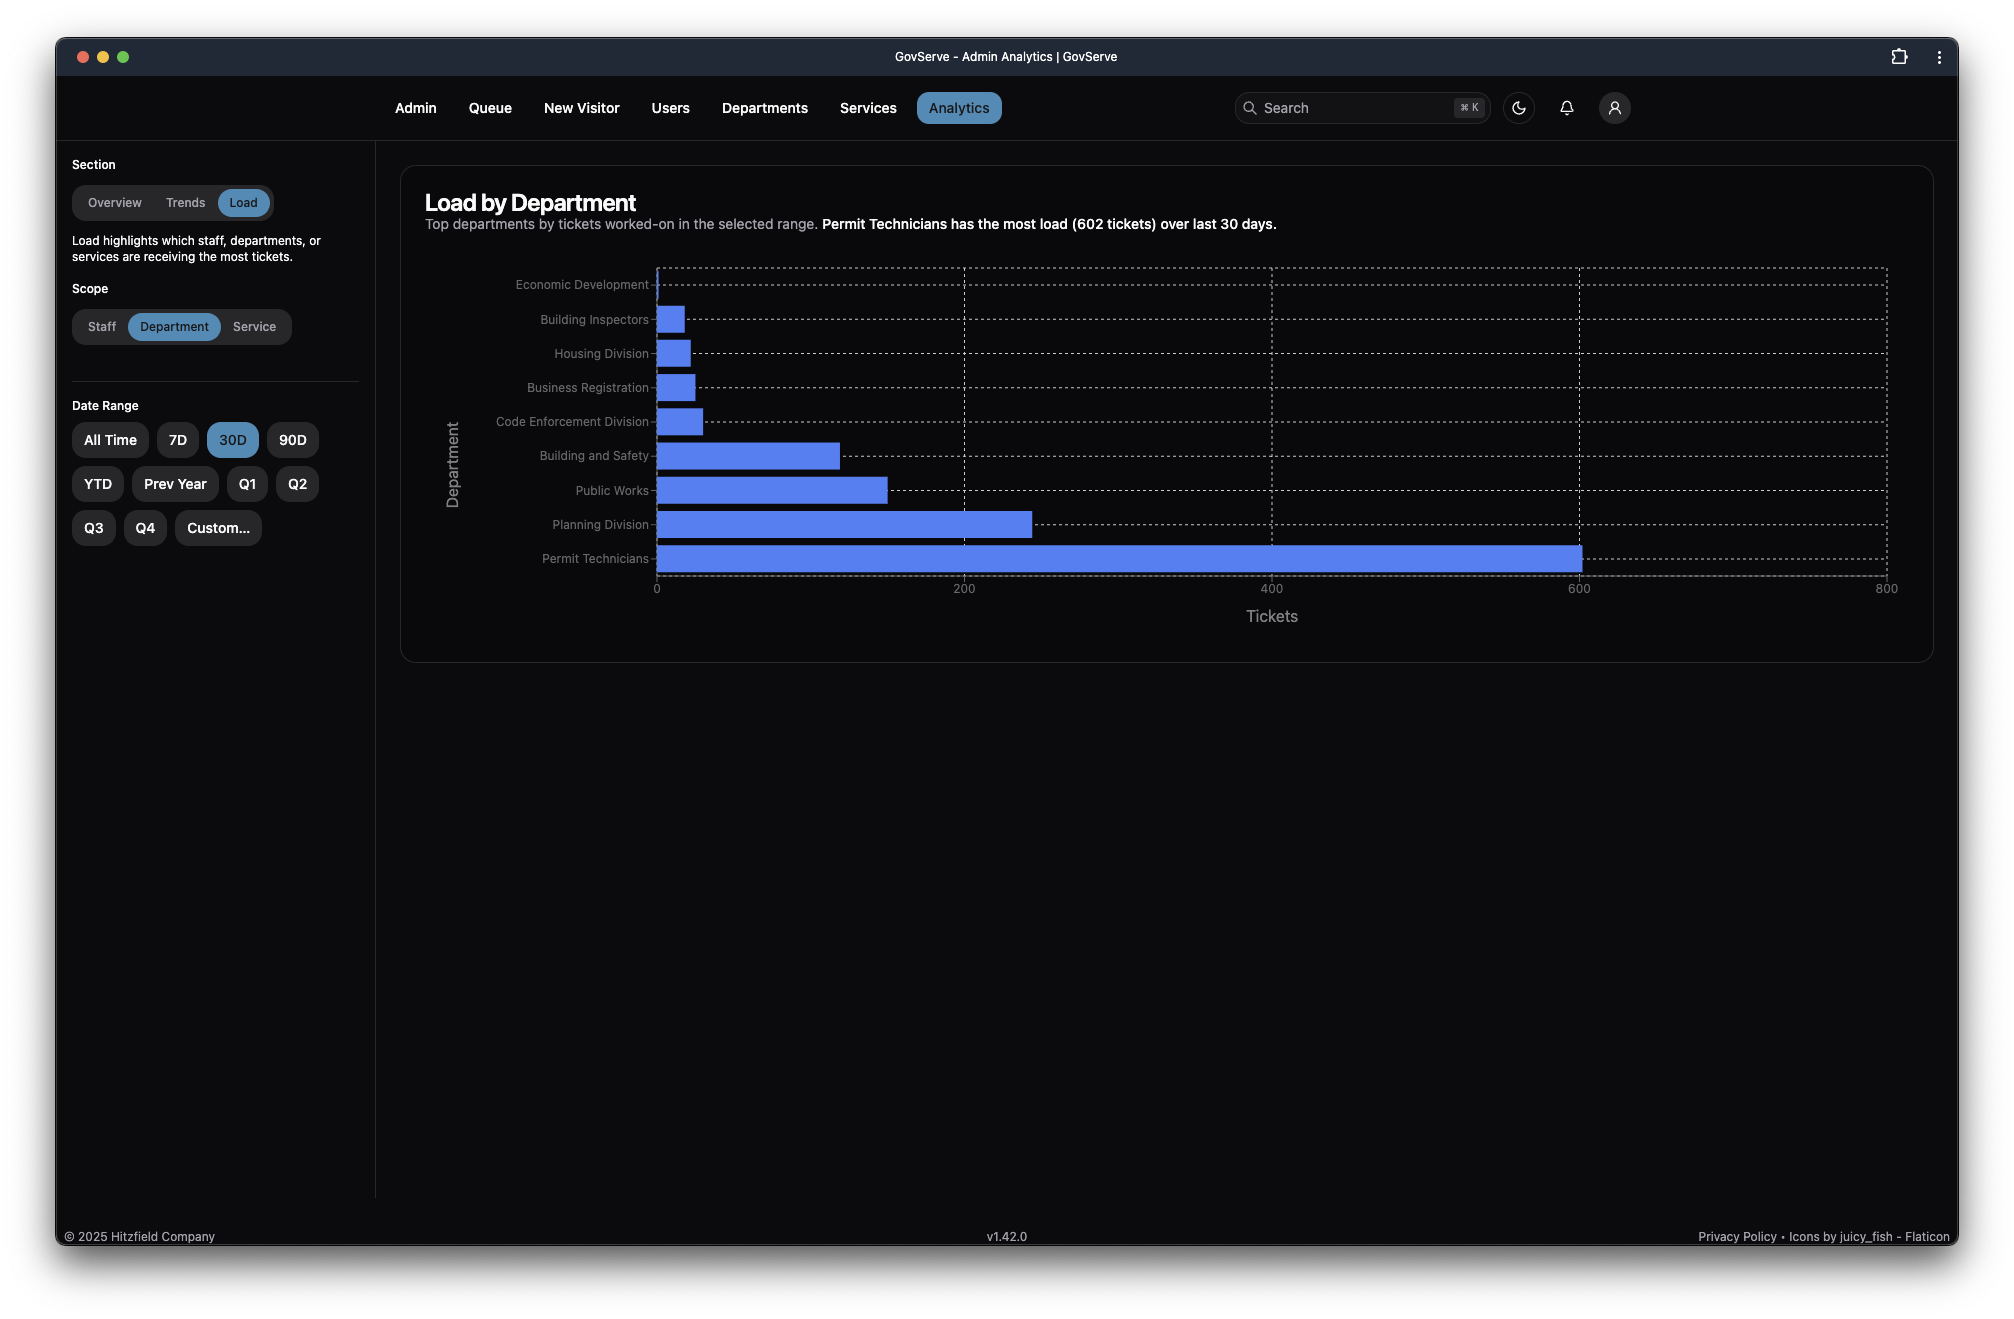Switch to the Trends section
Image resolution: width=2014 pixels, height=1319 pixels.
pyautogui.click(x=185, y=202)
